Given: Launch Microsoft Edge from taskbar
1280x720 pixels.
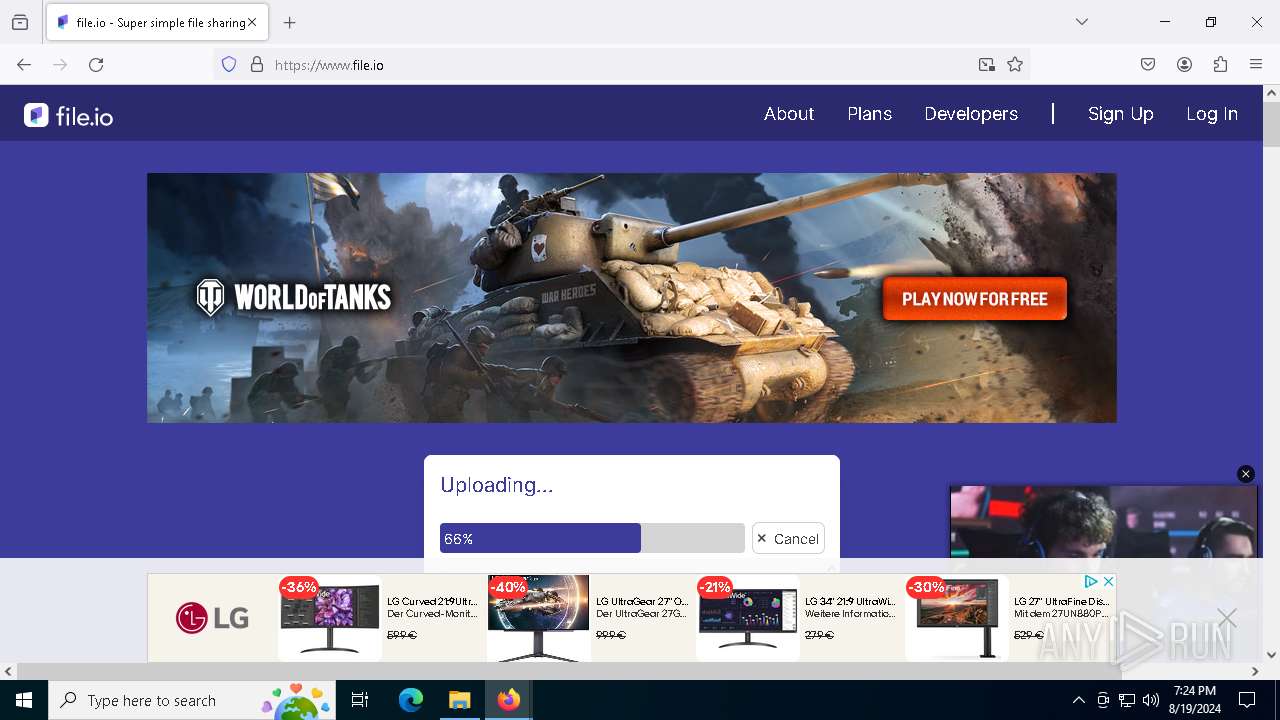Looking at the screenshot, I should click(x=411, y=700).
